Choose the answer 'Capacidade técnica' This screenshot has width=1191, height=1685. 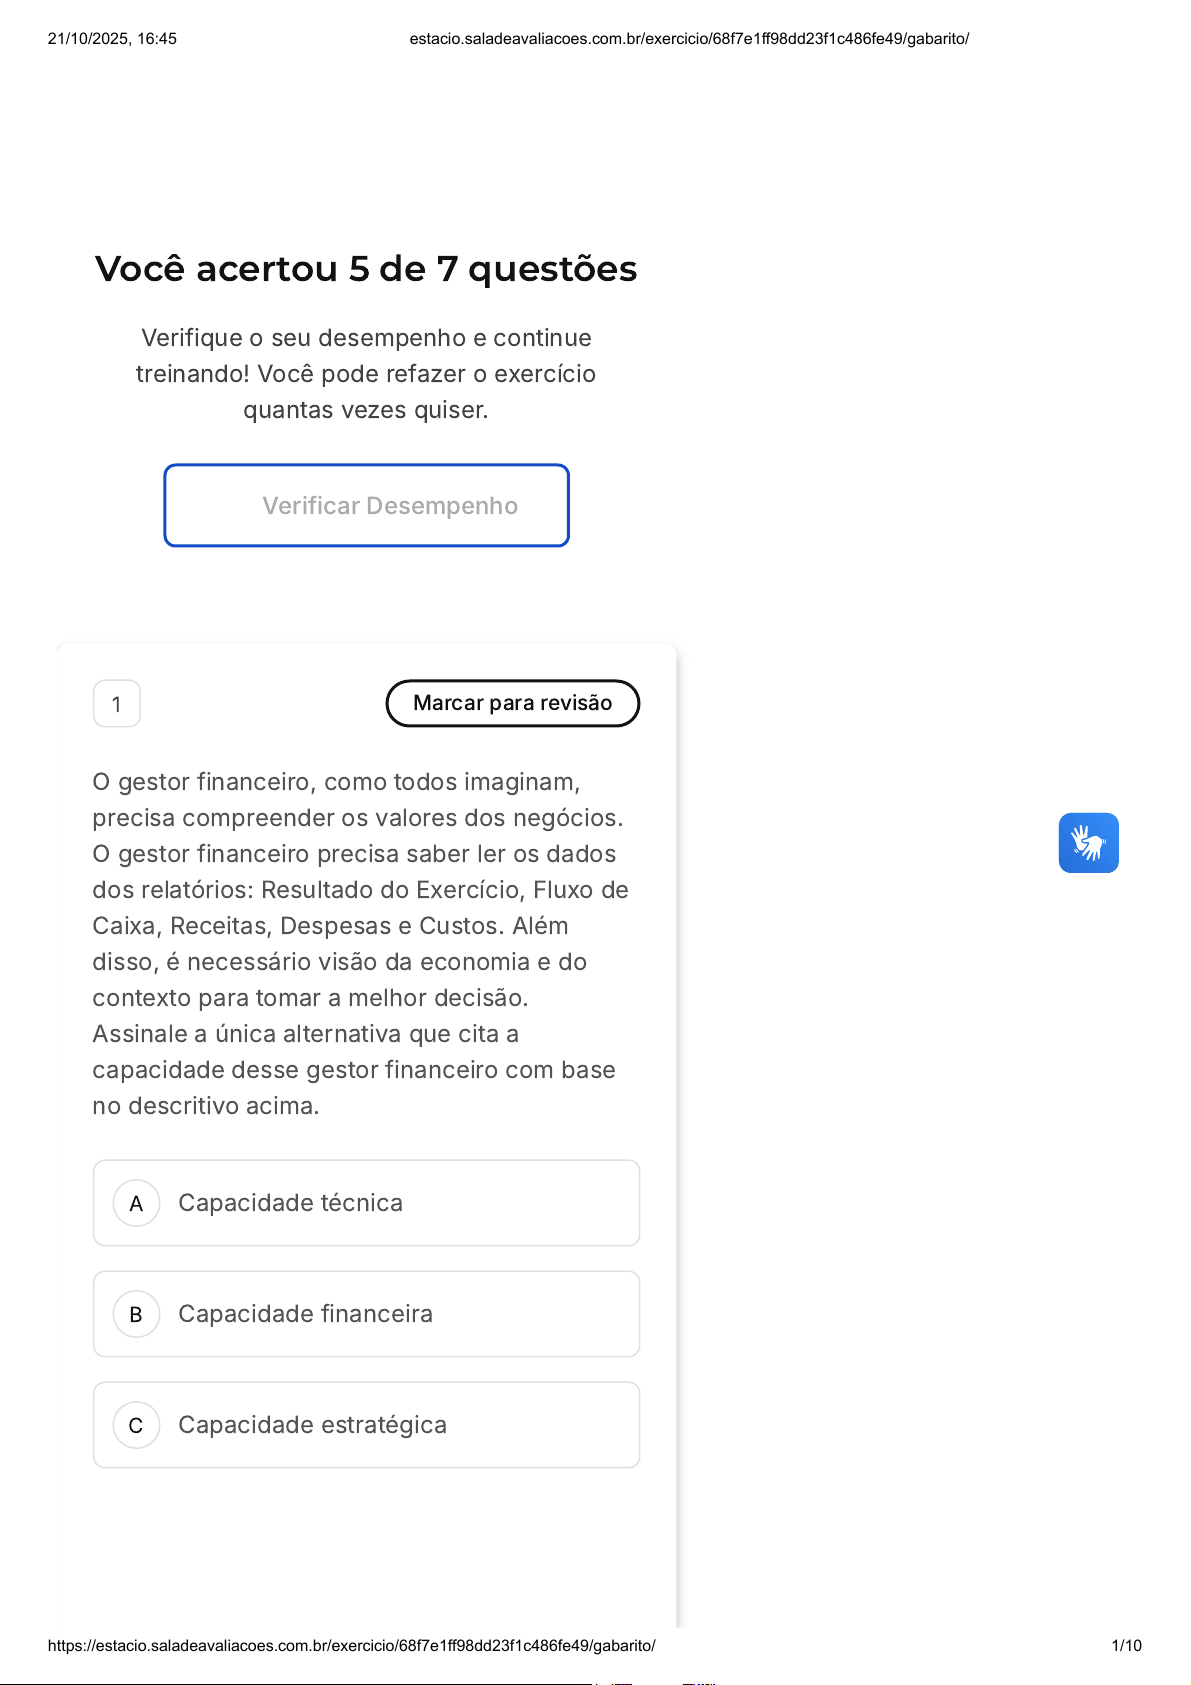[290, 1203]
